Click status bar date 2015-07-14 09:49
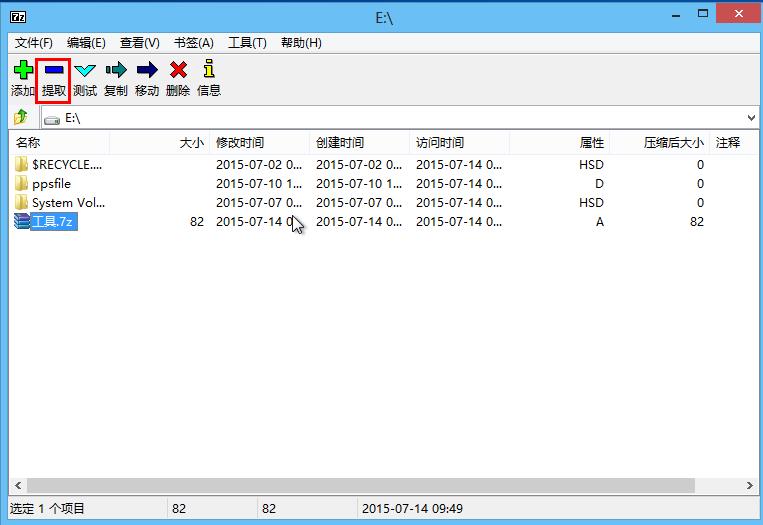This screenshot has height=525, width=763. point(412,508)
